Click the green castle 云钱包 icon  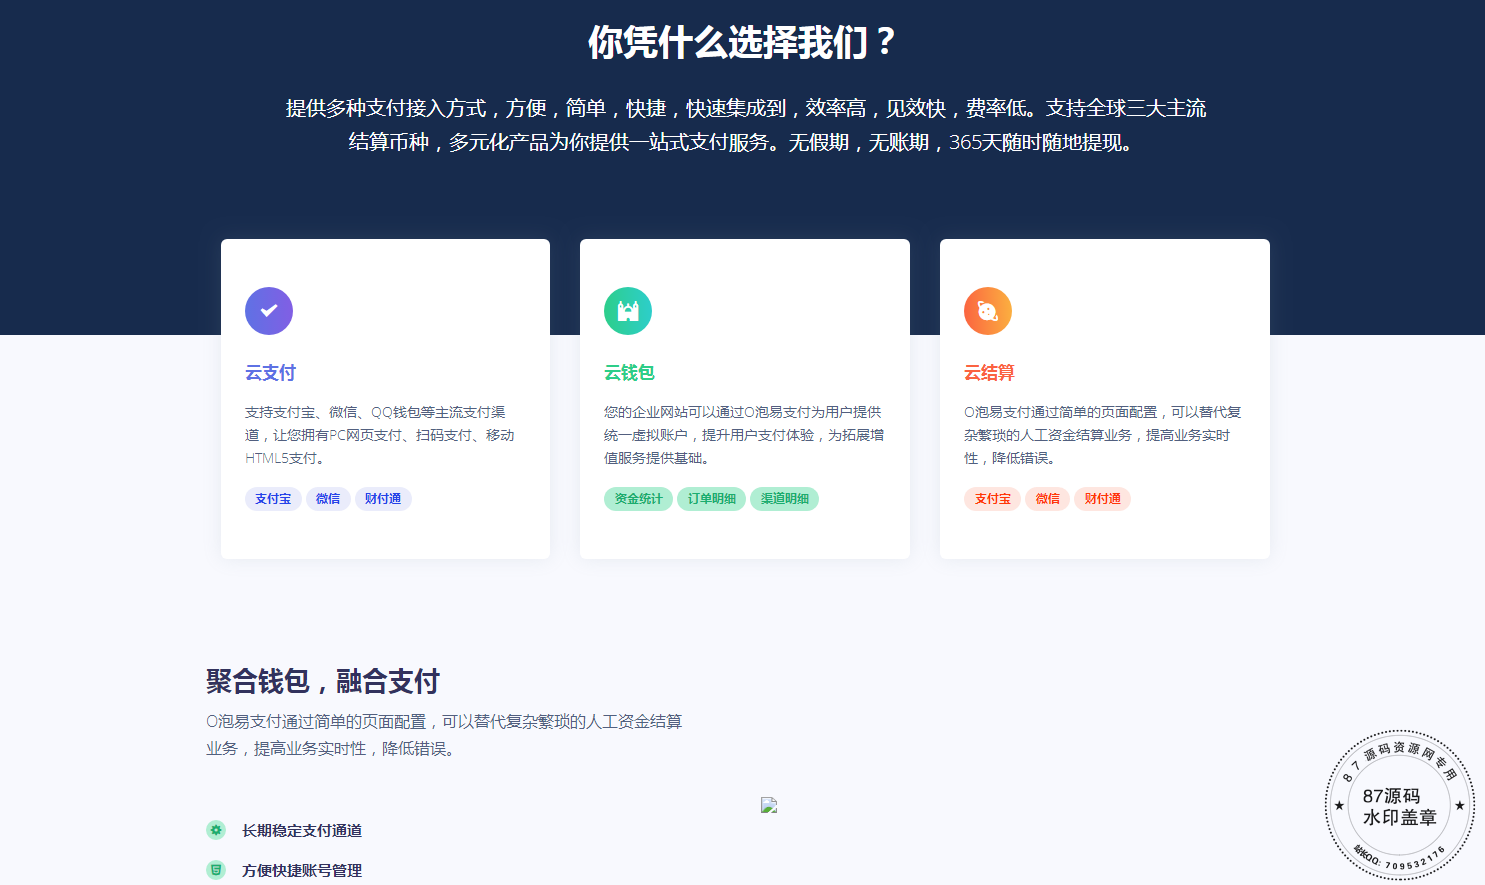(x=628, y=311)
